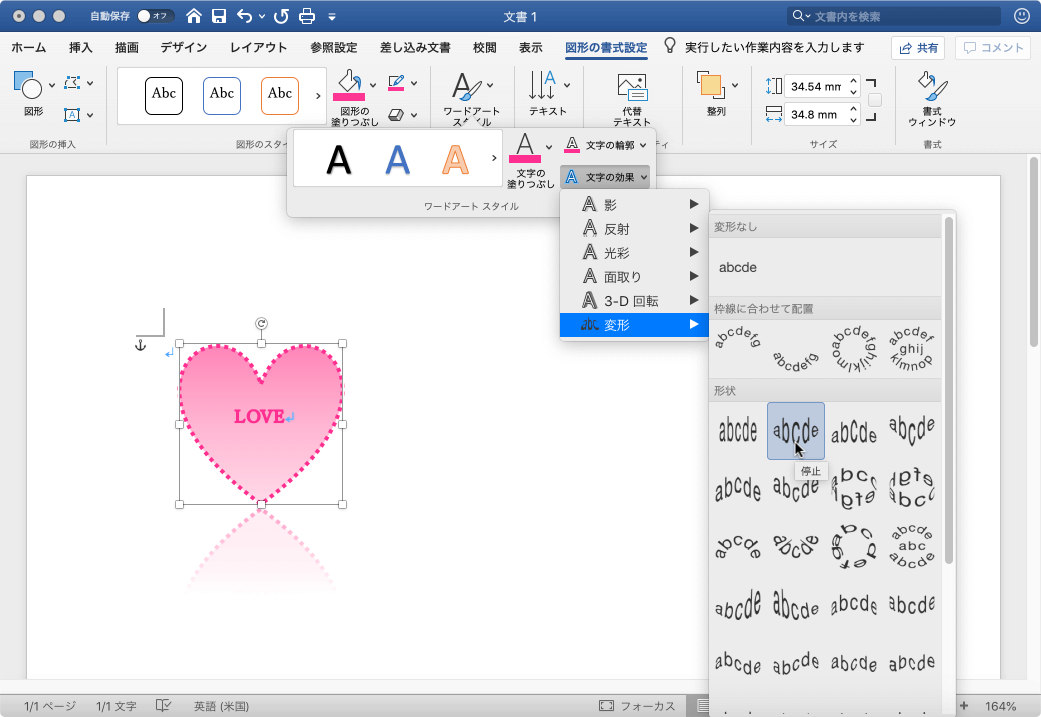Screen dimensions: 1041x717
Task: Click the Edit Shape icon
Action: coord(72,83)
